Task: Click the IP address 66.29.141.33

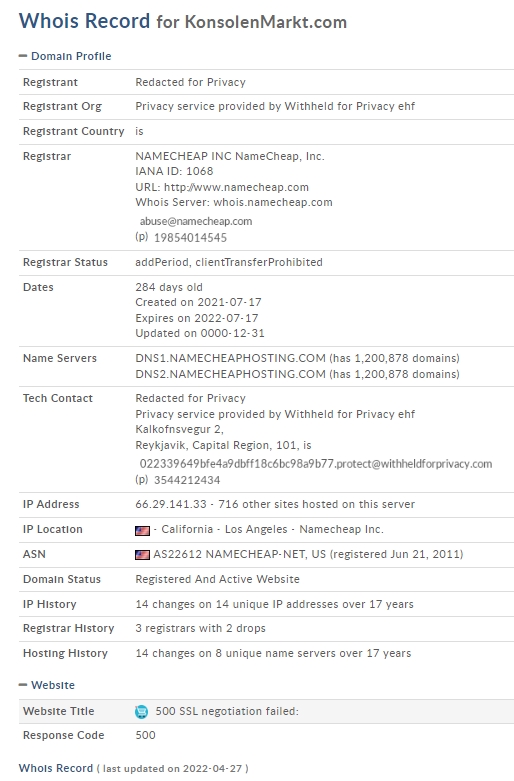Action: (171, 504)
